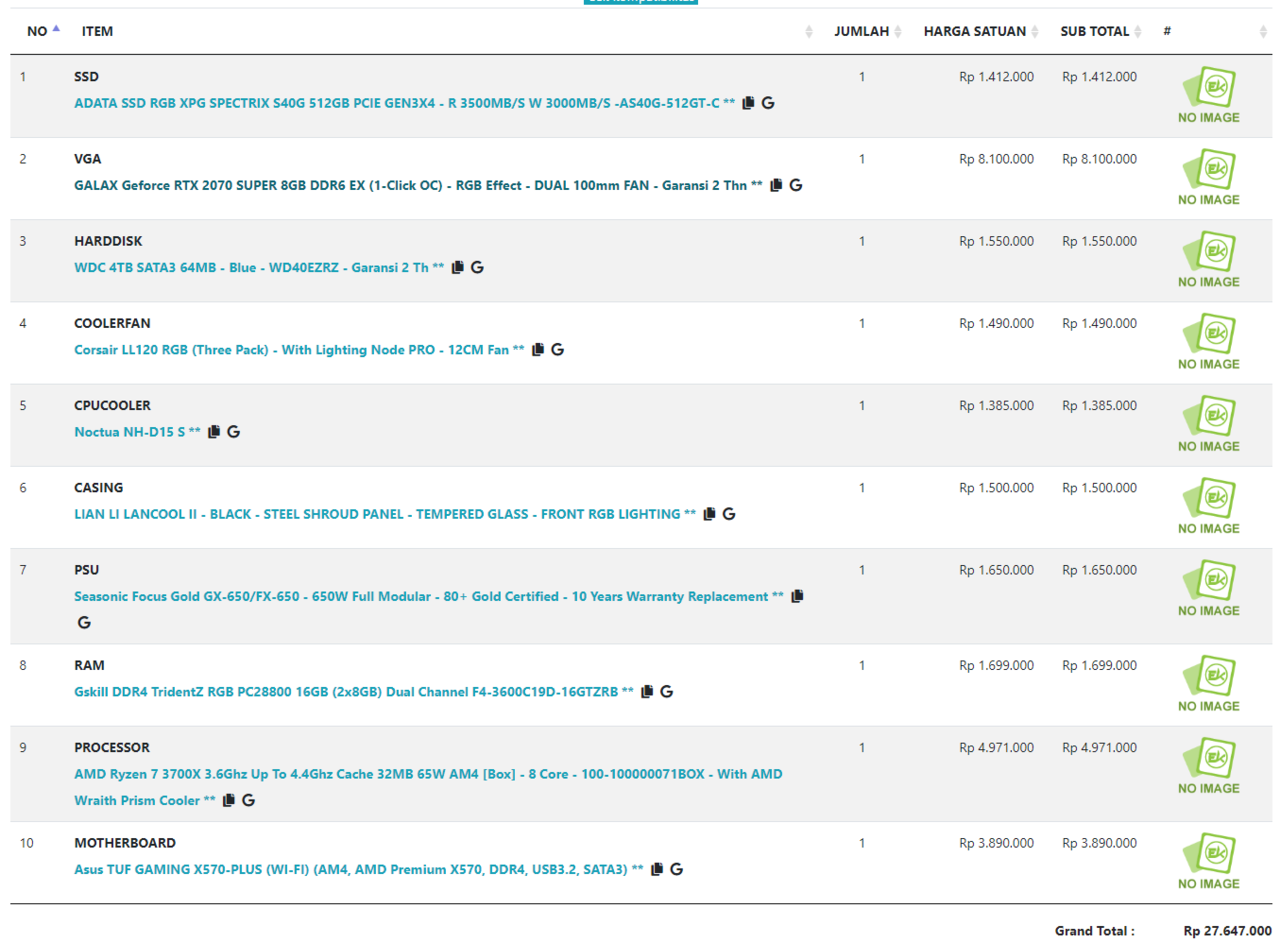
Task: Google search the GALAX RTX 2070 SUPER
Action: coord(796,185)
